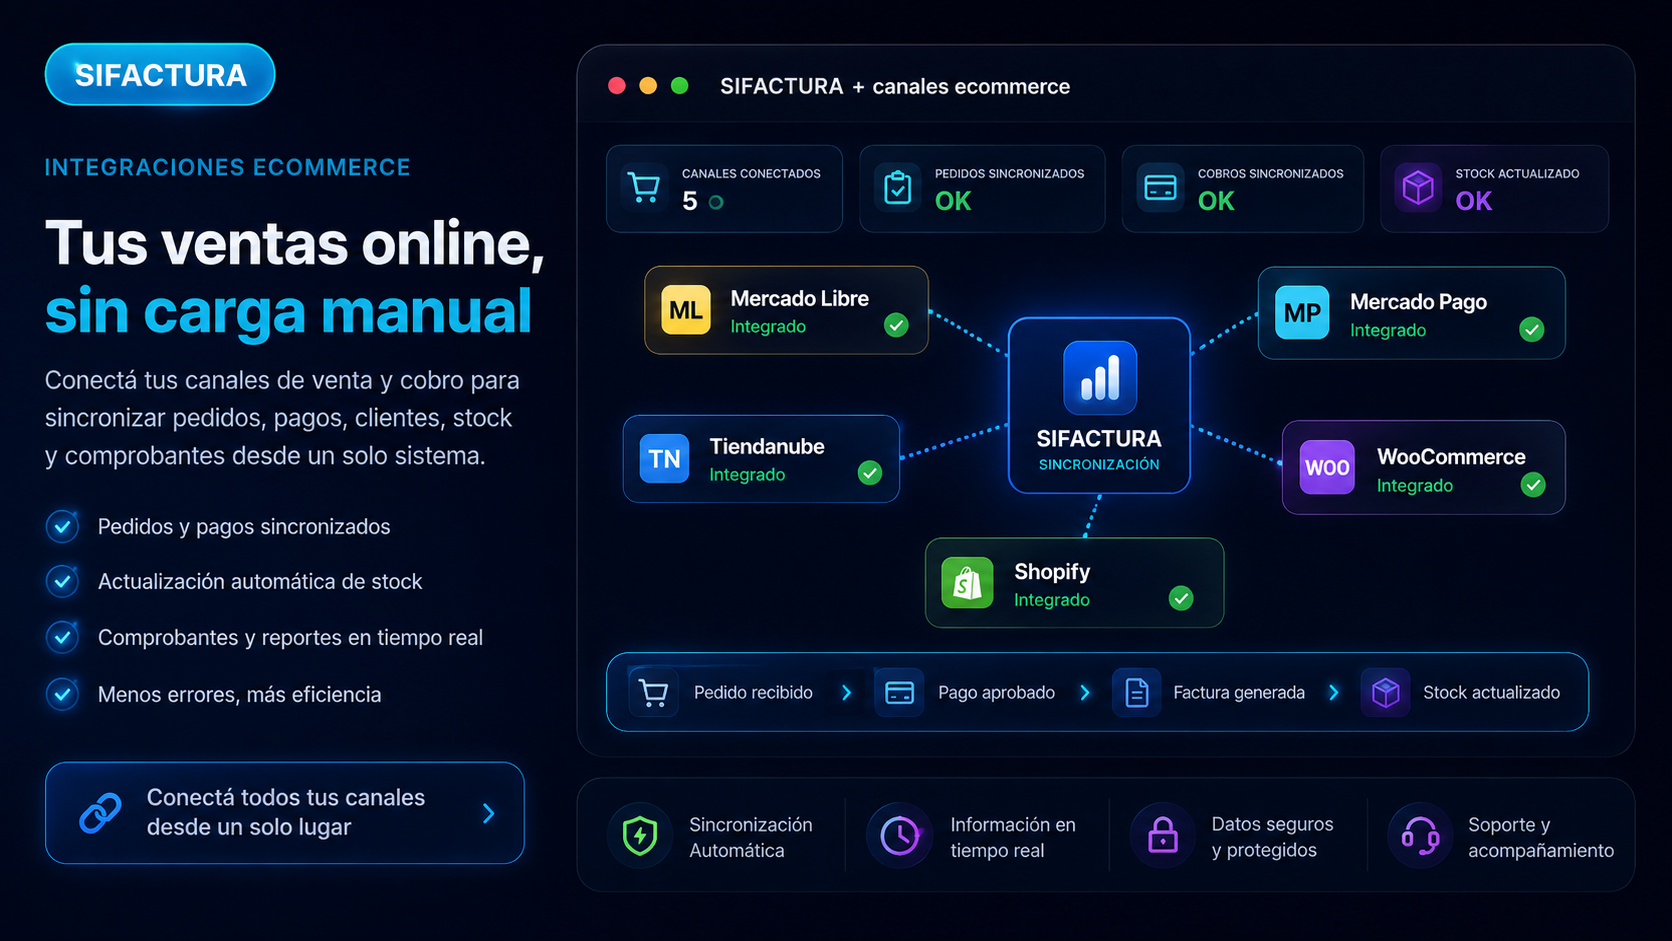1672x941 pixels.
Task: Click the chevron after Pago aprobado
Action: (x=1085, y=692)
